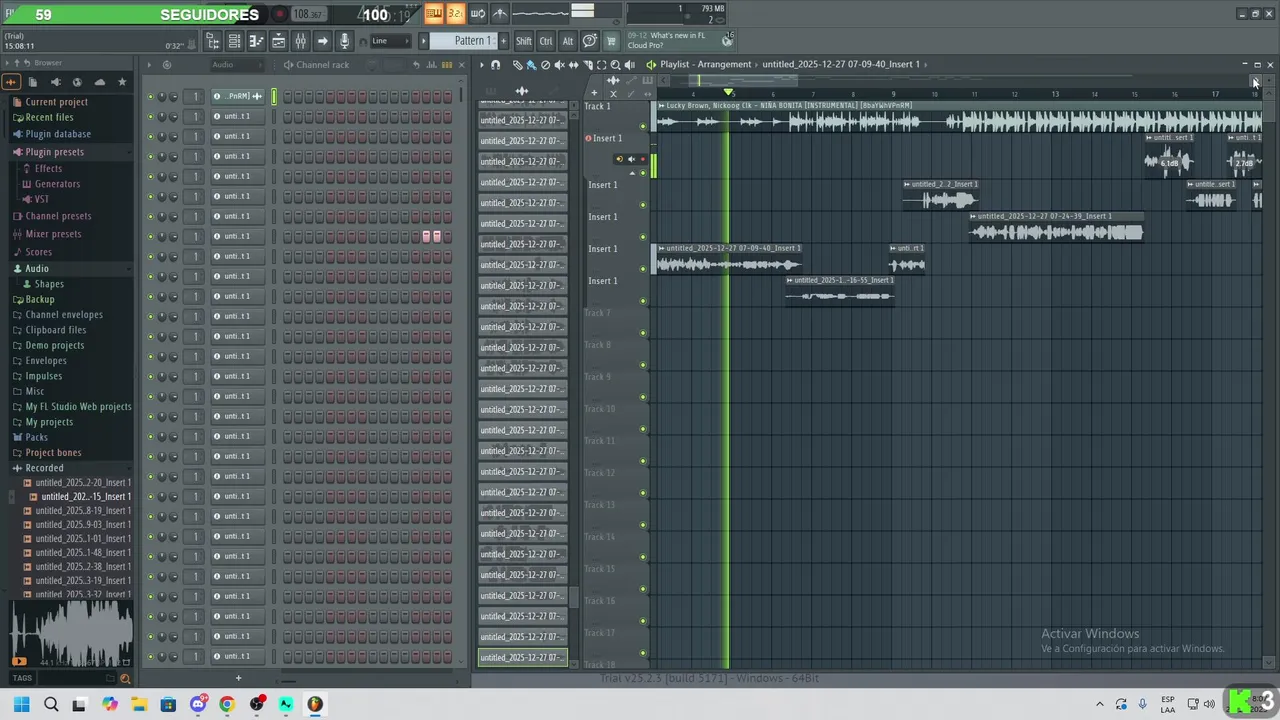The width and height of the screenshot is (1280, 720).
Task: Select the Lucky Brown NIÑA BONITA instrumental audio clip
Action: click(x=958, y=117)
